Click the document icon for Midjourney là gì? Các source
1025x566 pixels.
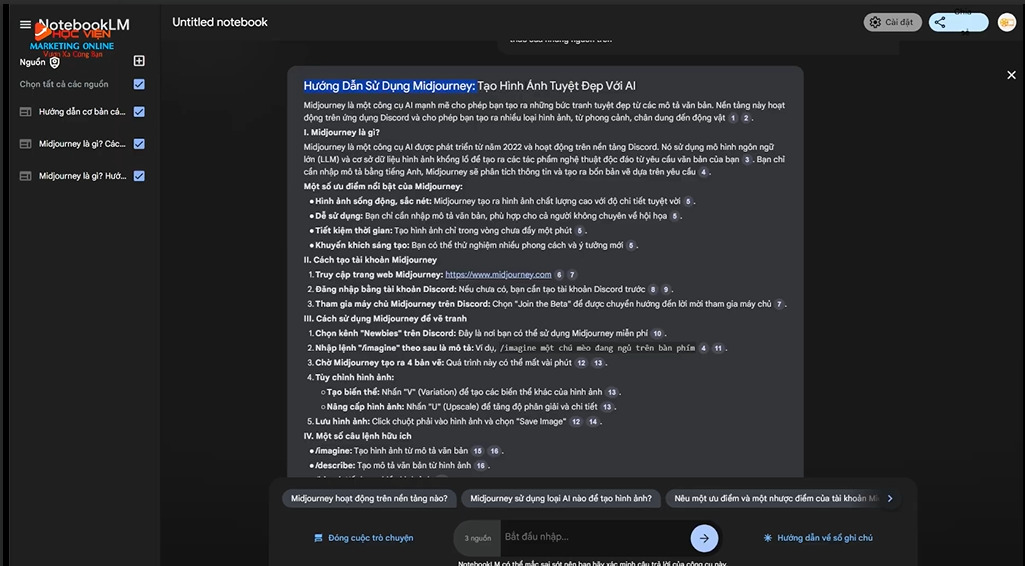click(x=25, y=144)
